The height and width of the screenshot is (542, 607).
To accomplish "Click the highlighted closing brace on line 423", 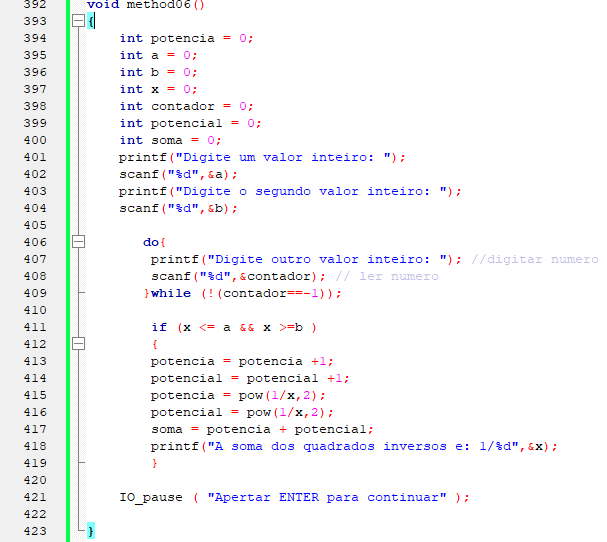I will point(91,531).
